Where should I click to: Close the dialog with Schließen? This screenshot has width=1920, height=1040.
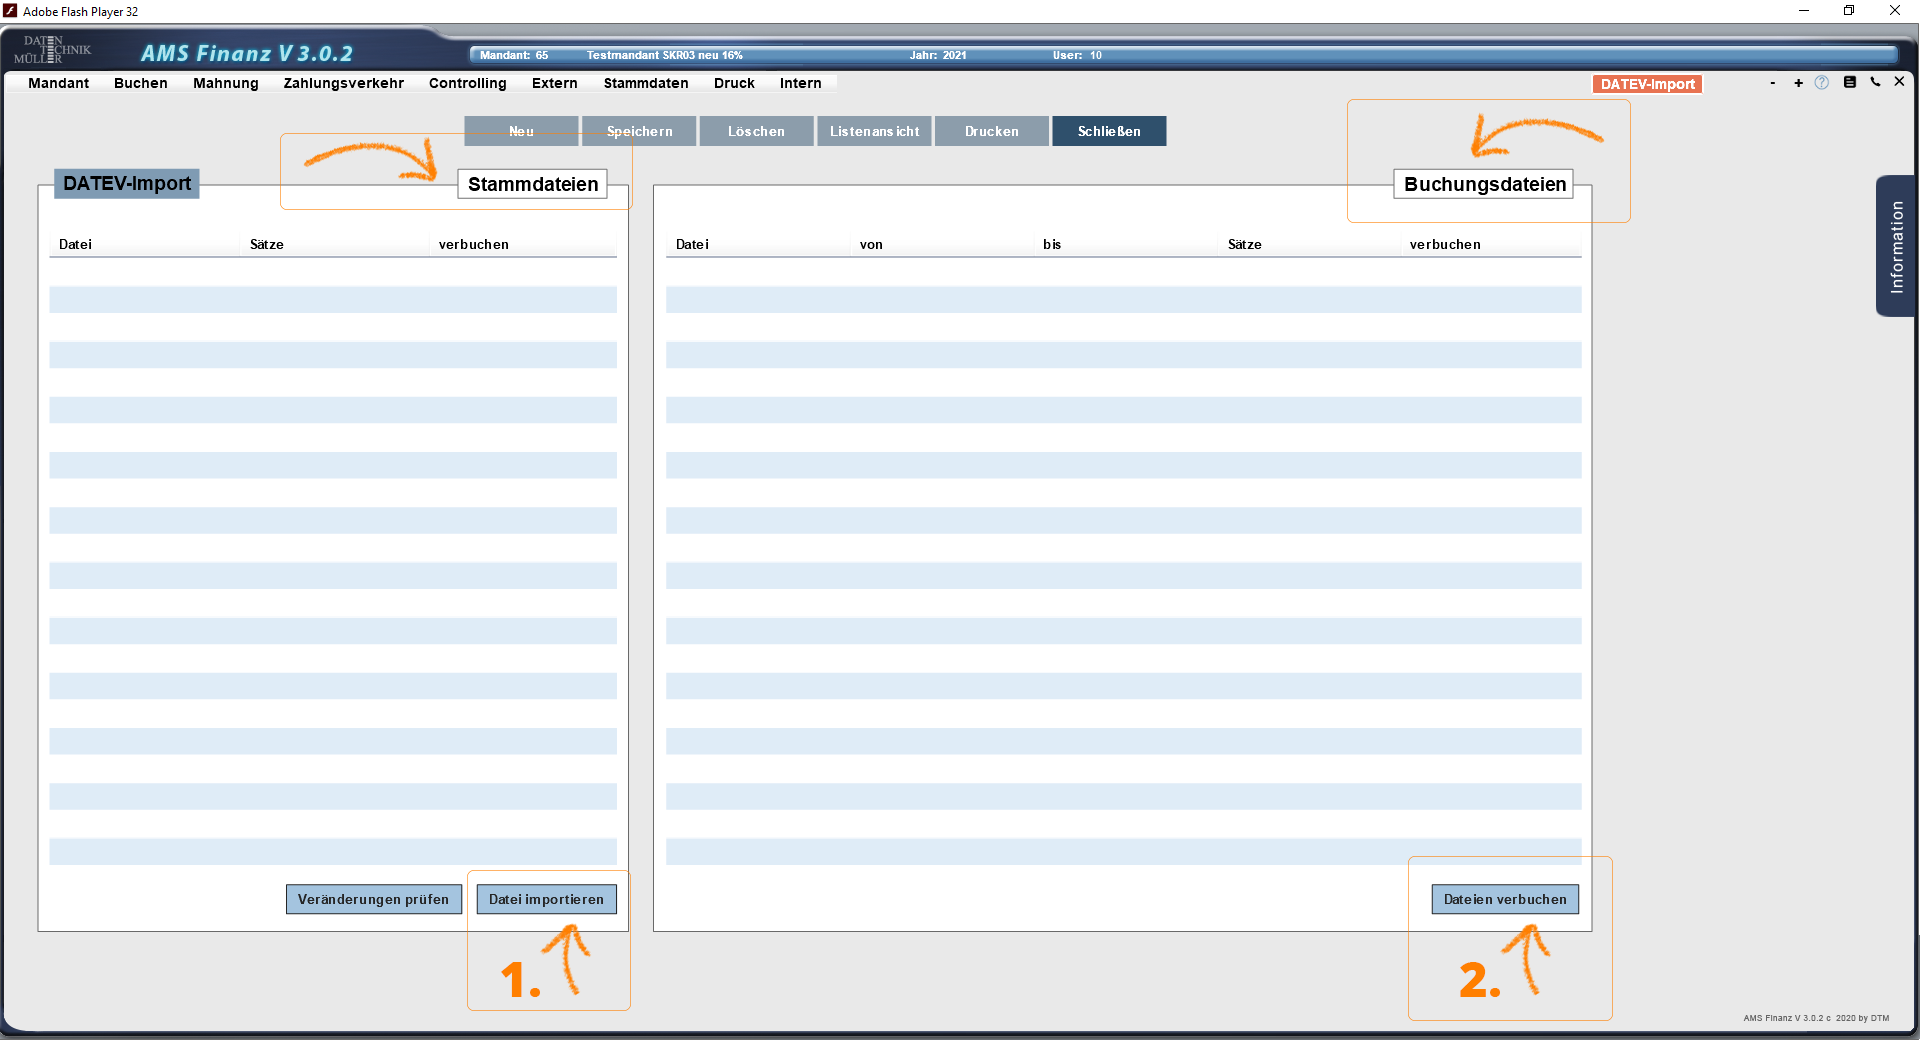click(1108, 131)
